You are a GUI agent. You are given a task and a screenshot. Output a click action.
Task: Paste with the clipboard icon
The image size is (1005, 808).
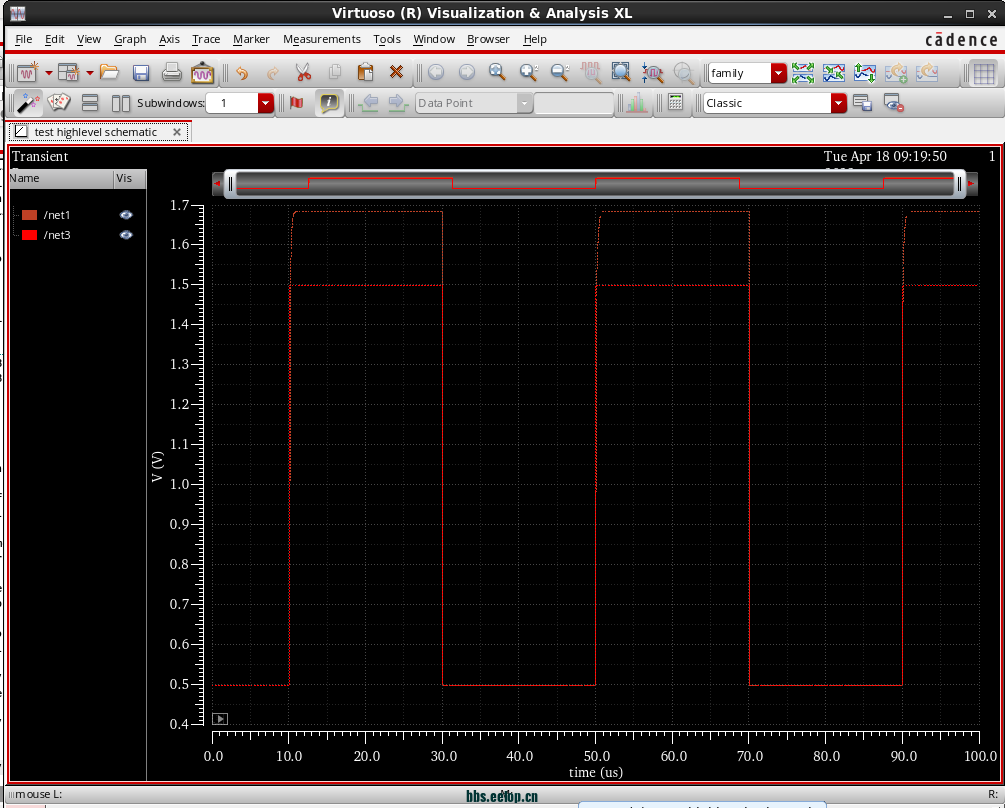365,72
